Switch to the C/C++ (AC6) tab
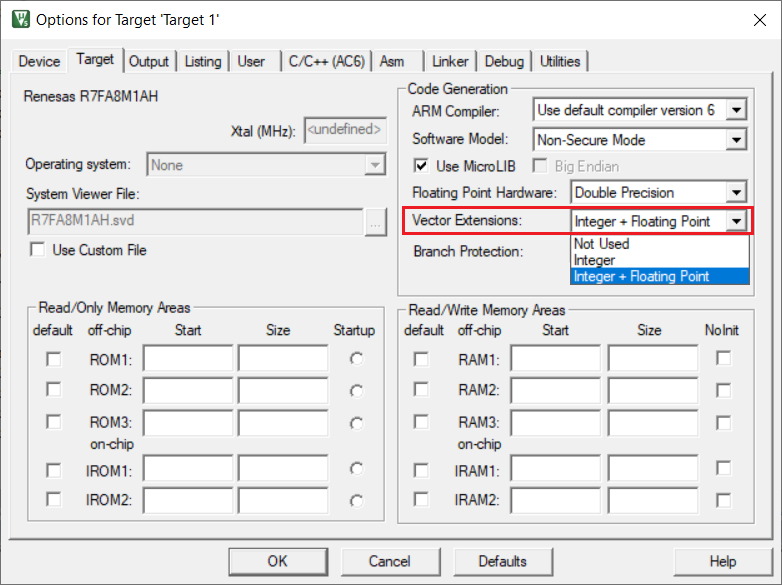 coord(327,61)
